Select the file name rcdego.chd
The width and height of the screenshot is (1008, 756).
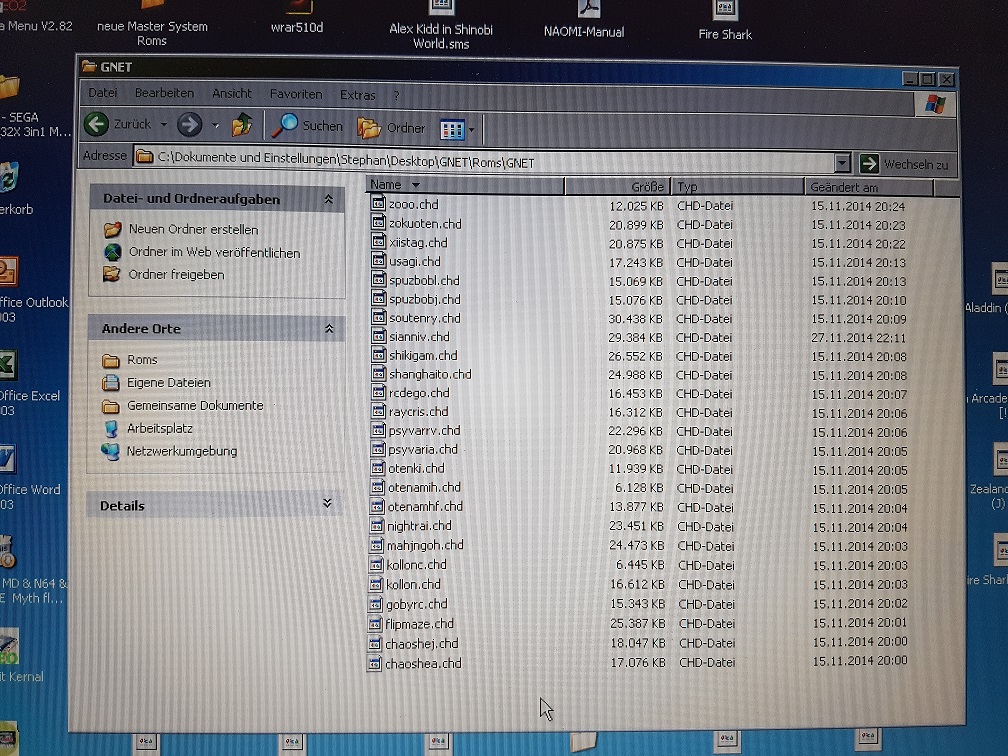[418, 393]
